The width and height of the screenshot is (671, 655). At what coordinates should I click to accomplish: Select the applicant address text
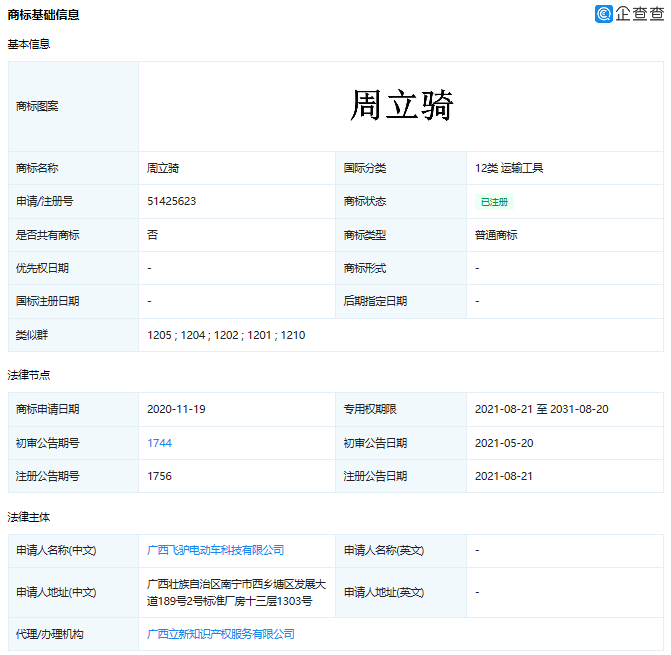point(229,592)
